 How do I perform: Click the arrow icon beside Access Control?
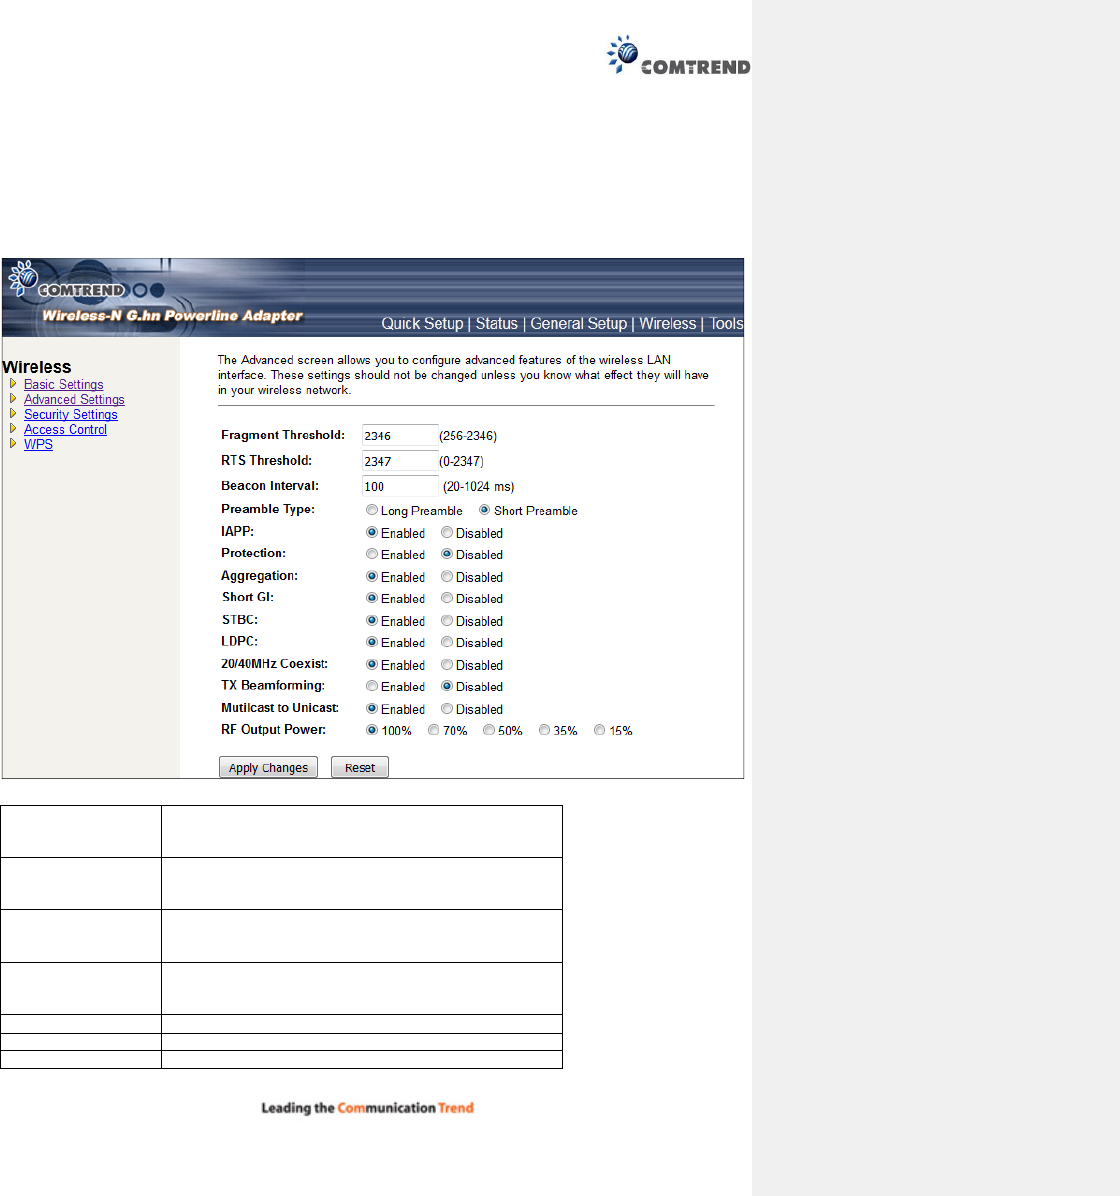(x=13, y=429)
